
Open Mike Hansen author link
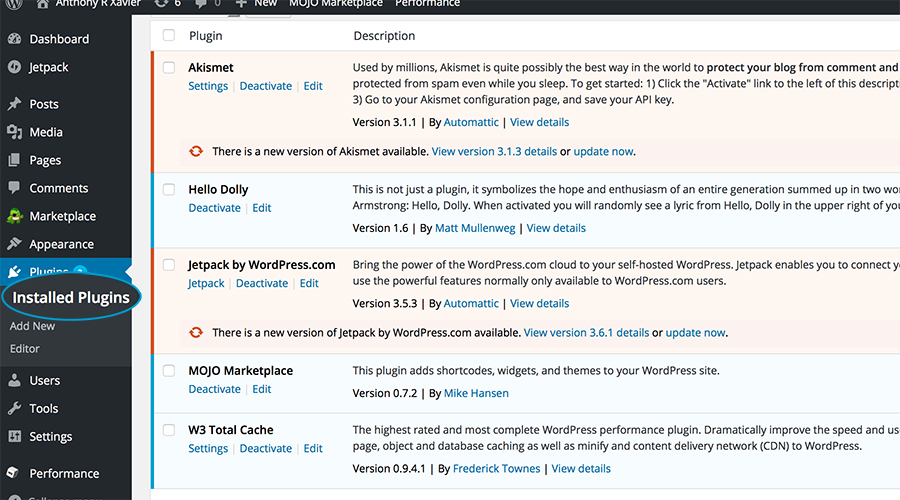click(x=476, y=393)
